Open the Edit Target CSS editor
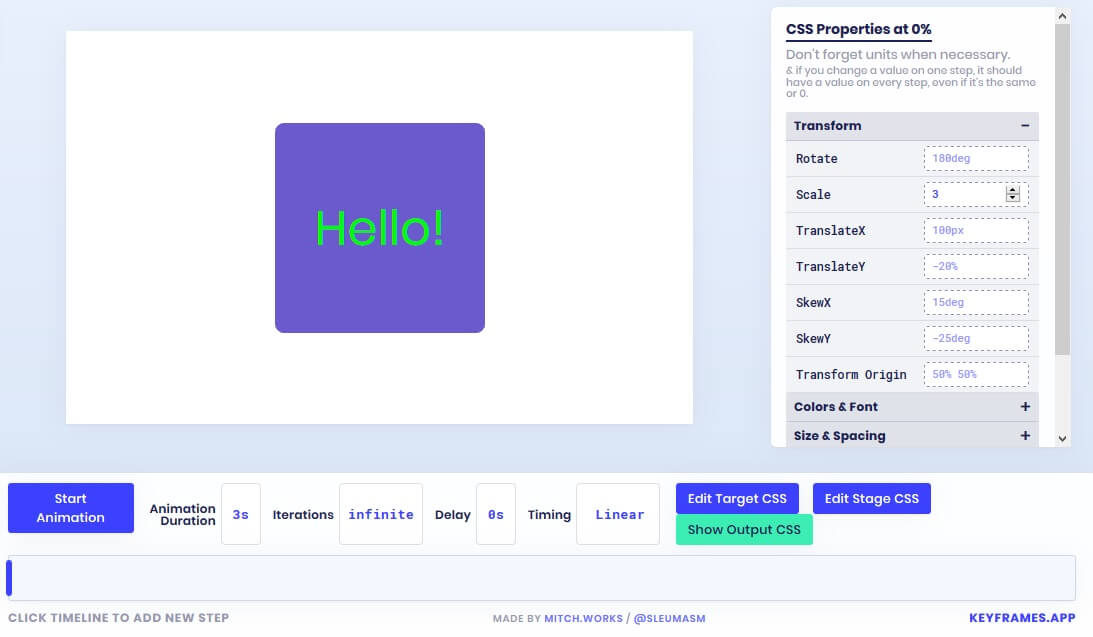Viewport: 1093px width, 637px height. (737, 498)
